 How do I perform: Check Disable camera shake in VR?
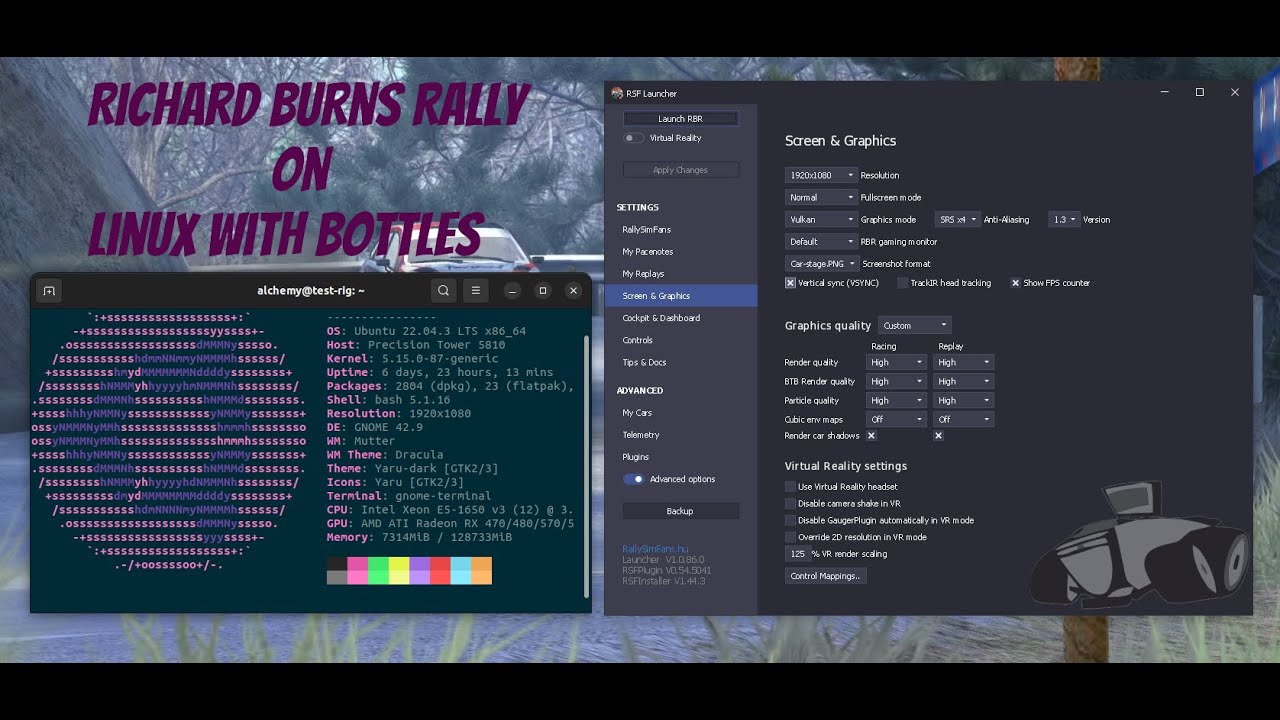(790, 504)
